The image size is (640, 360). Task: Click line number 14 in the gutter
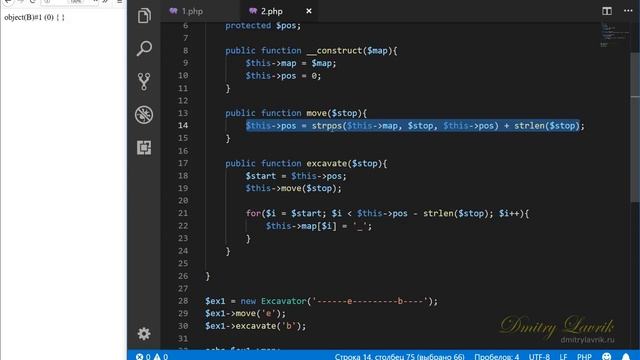[183, 126]
